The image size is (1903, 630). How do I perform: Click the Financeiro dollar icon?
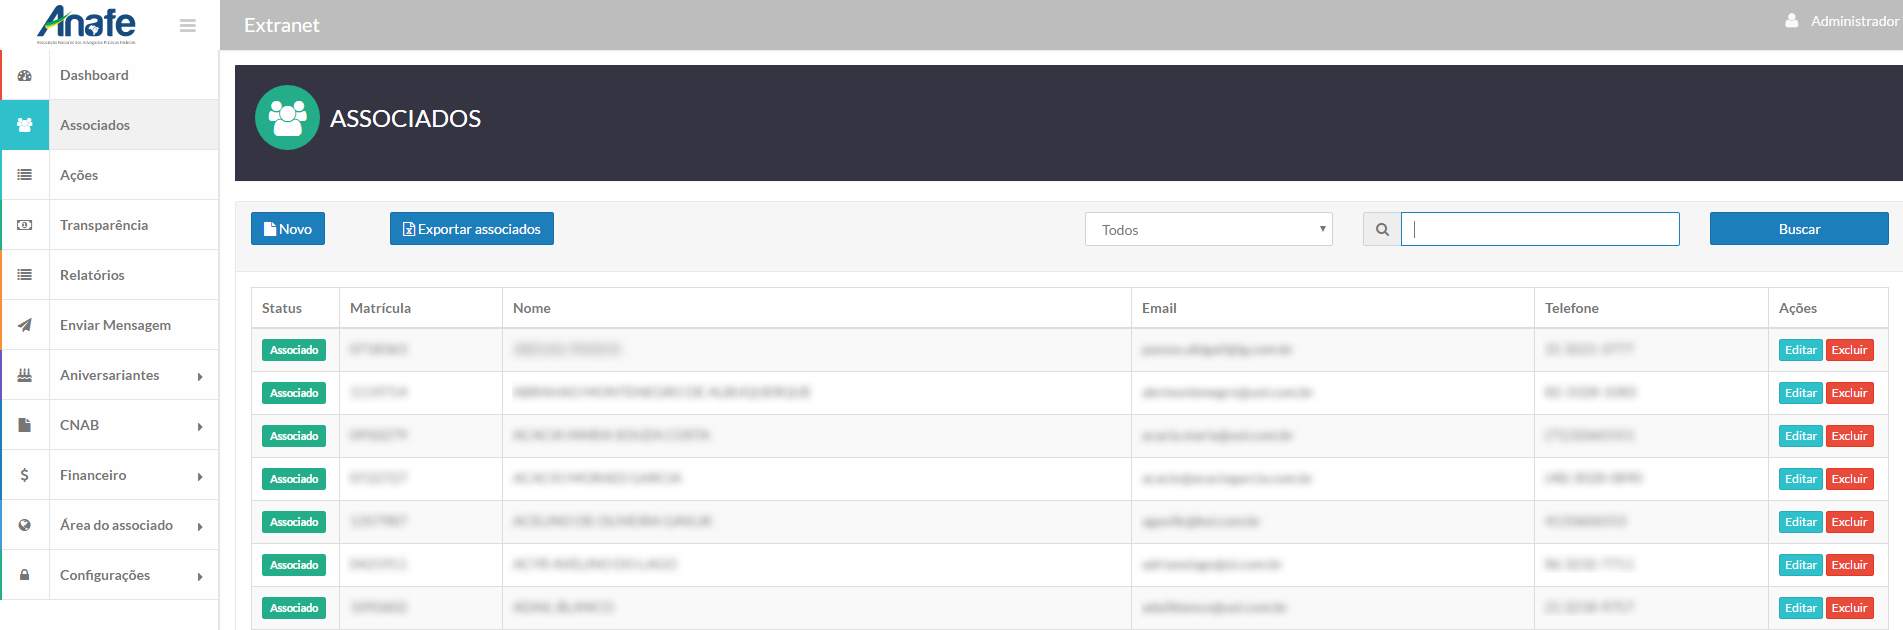click(25, 475)
